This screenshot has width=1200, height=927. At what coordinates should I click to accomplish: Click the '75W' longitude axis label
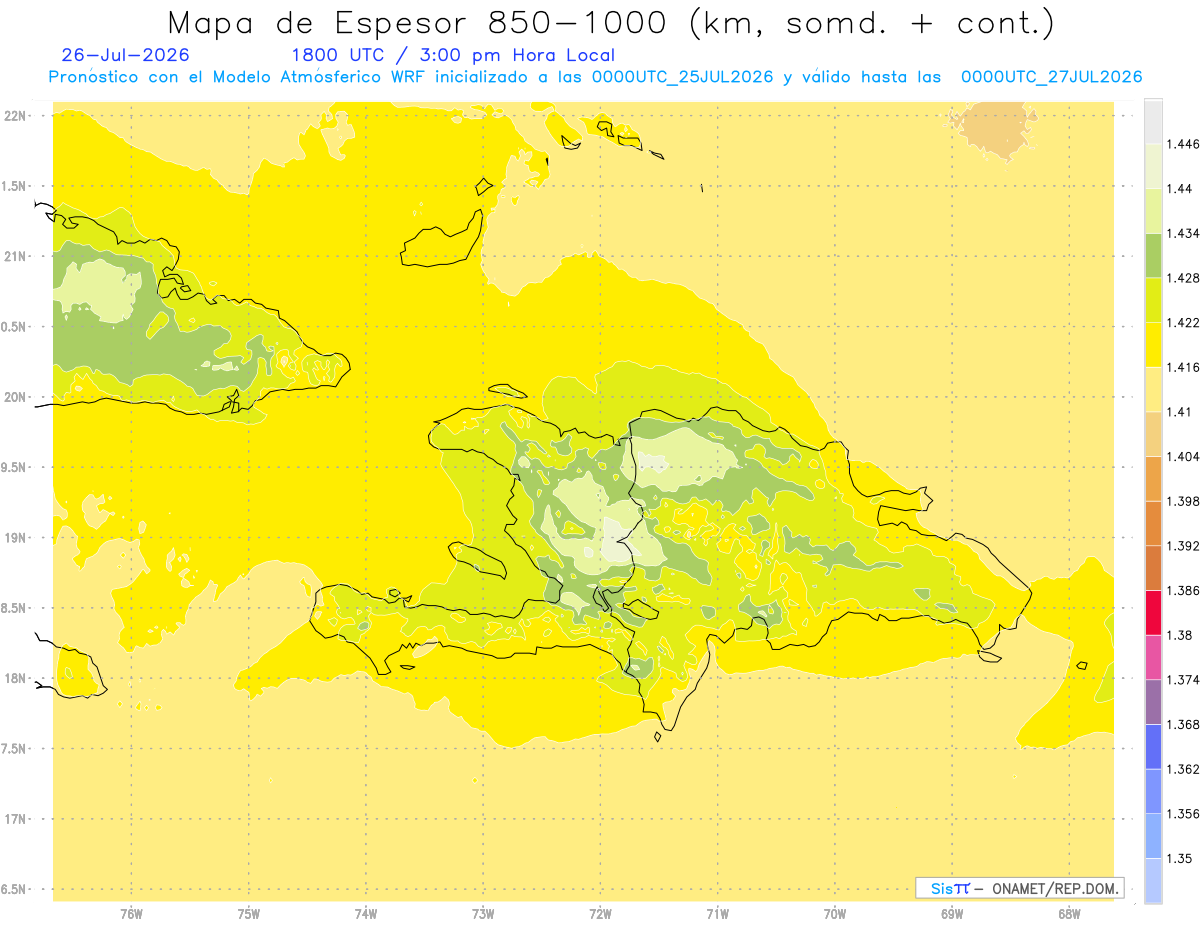point(249,914)
